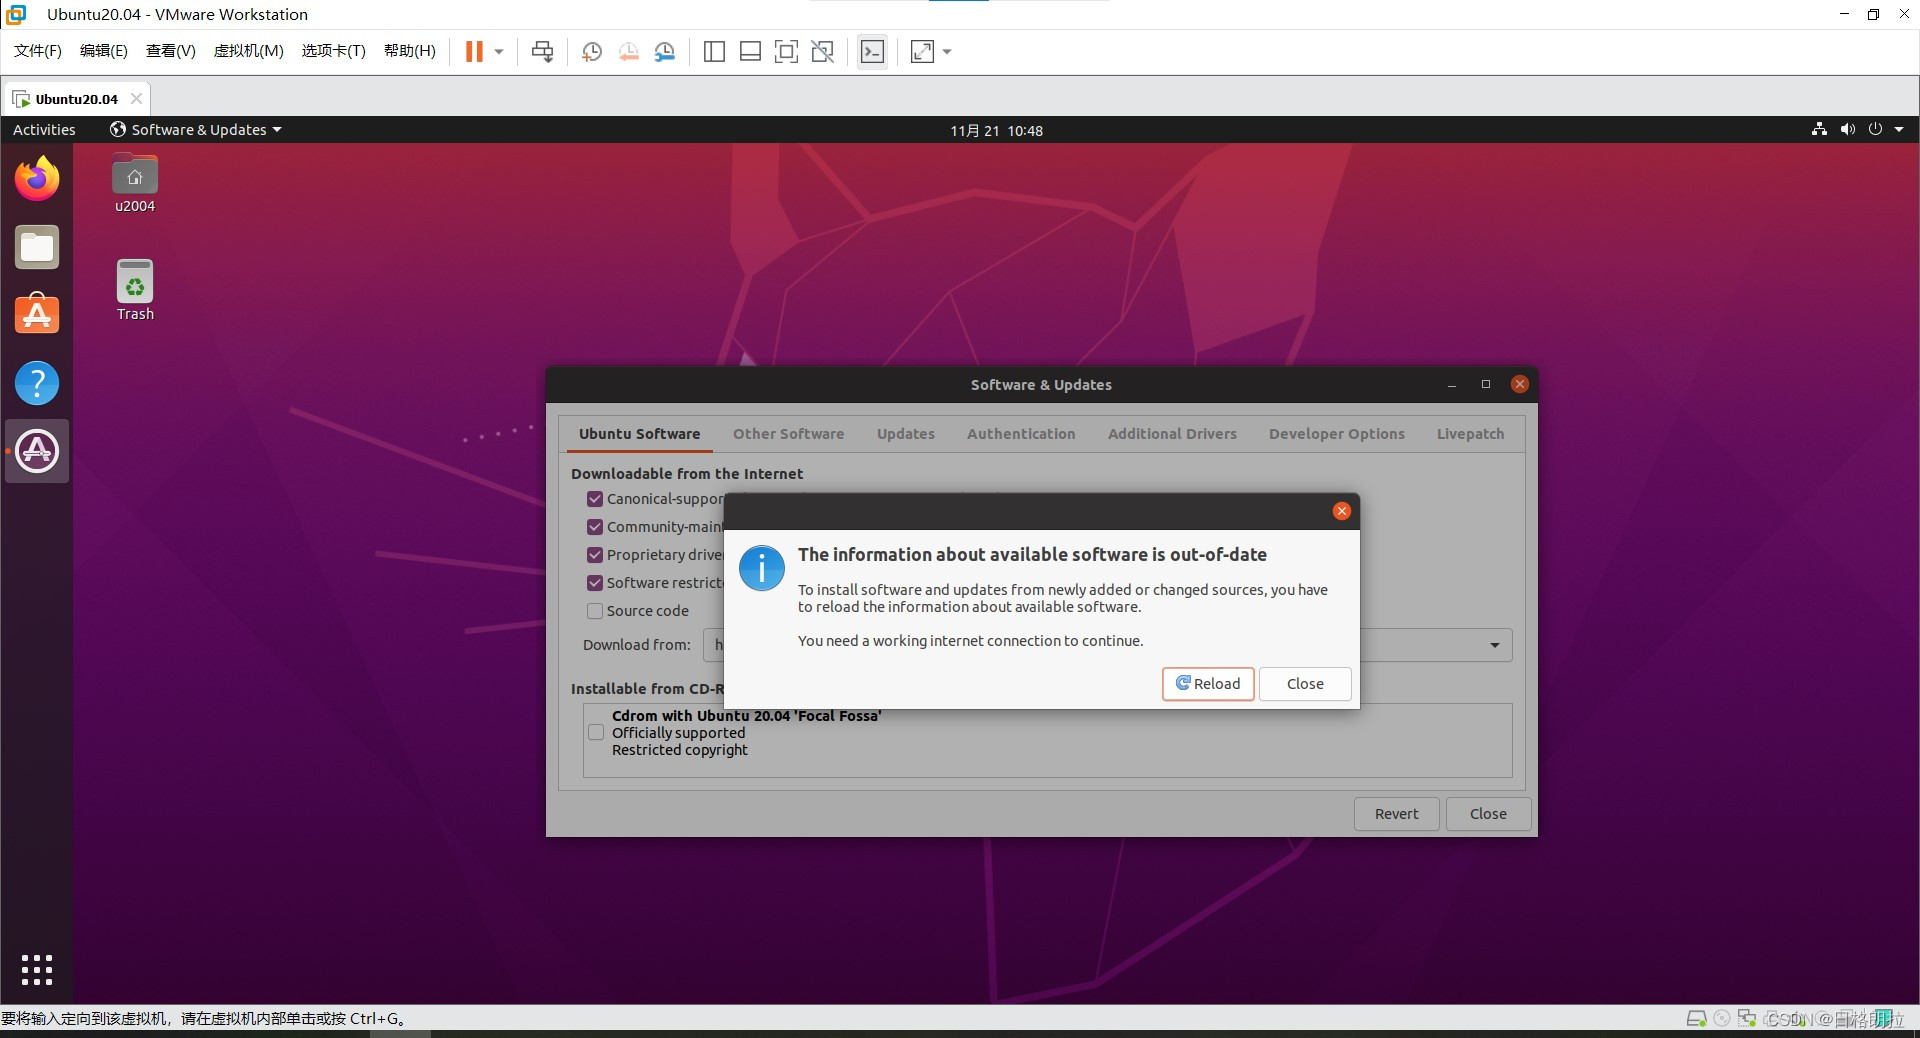
Task: Click Close in the out-of-date dialog
Action: [x=1305, y=684]
